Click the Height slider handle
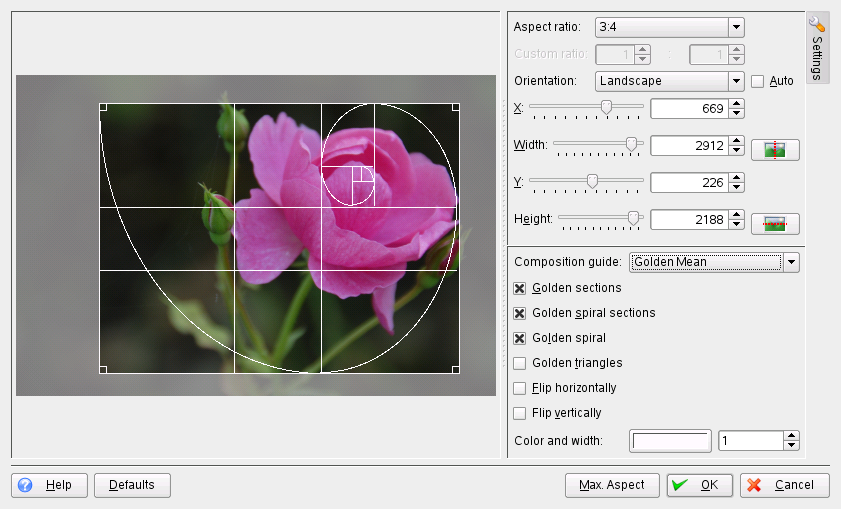Screen dimensions: 841x509 pos(633,218)
